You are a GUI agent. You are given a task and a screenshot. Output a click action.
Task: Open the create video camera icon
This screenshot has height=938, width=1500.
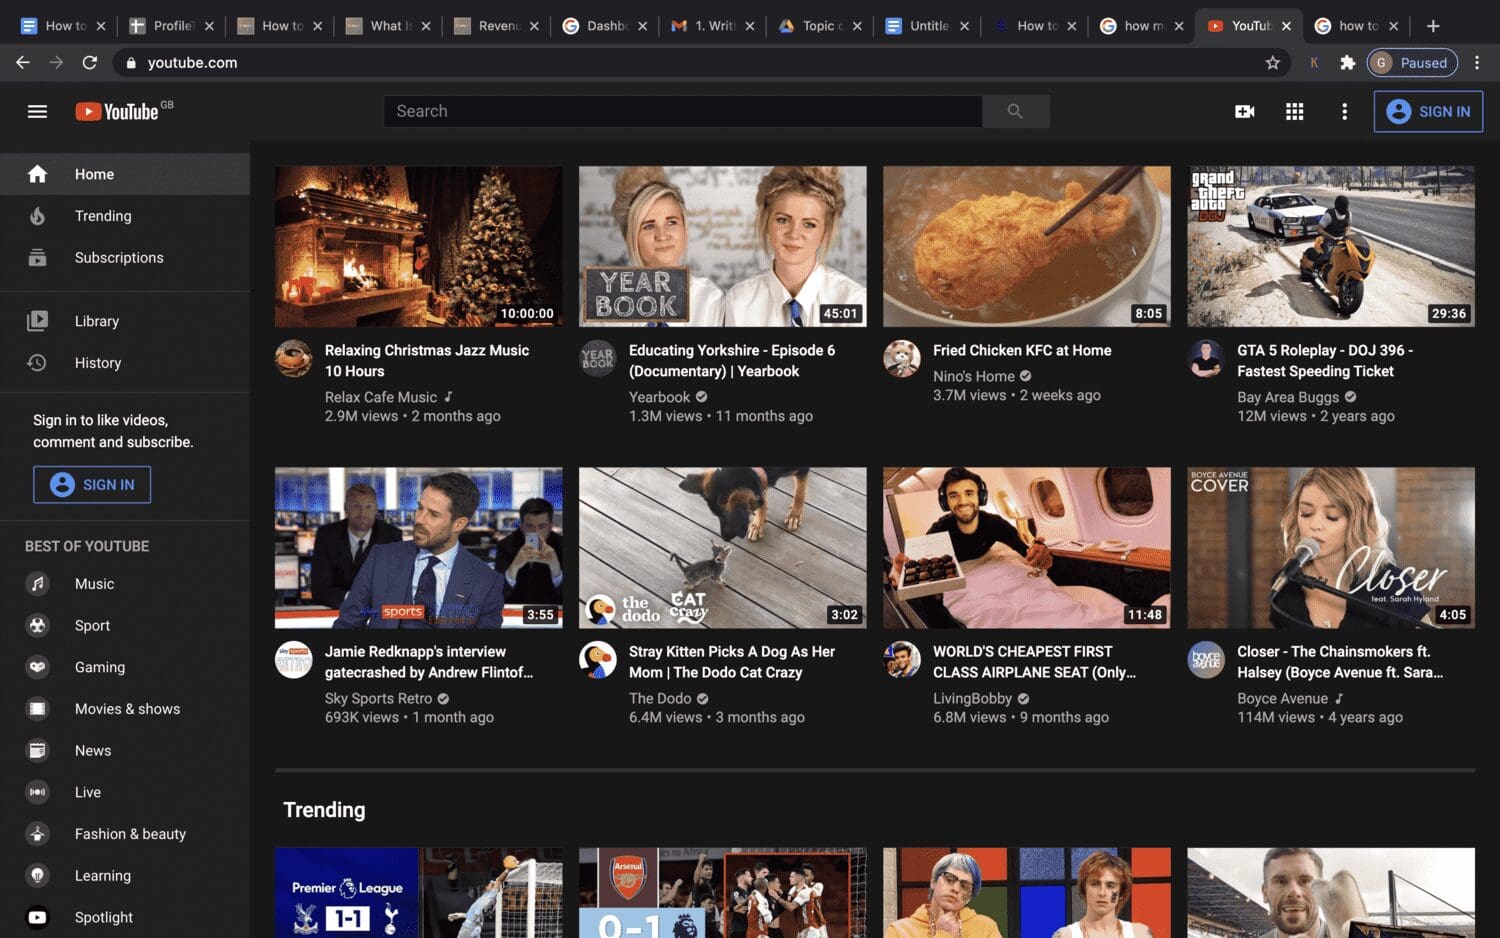click(x=1245, y=111)
